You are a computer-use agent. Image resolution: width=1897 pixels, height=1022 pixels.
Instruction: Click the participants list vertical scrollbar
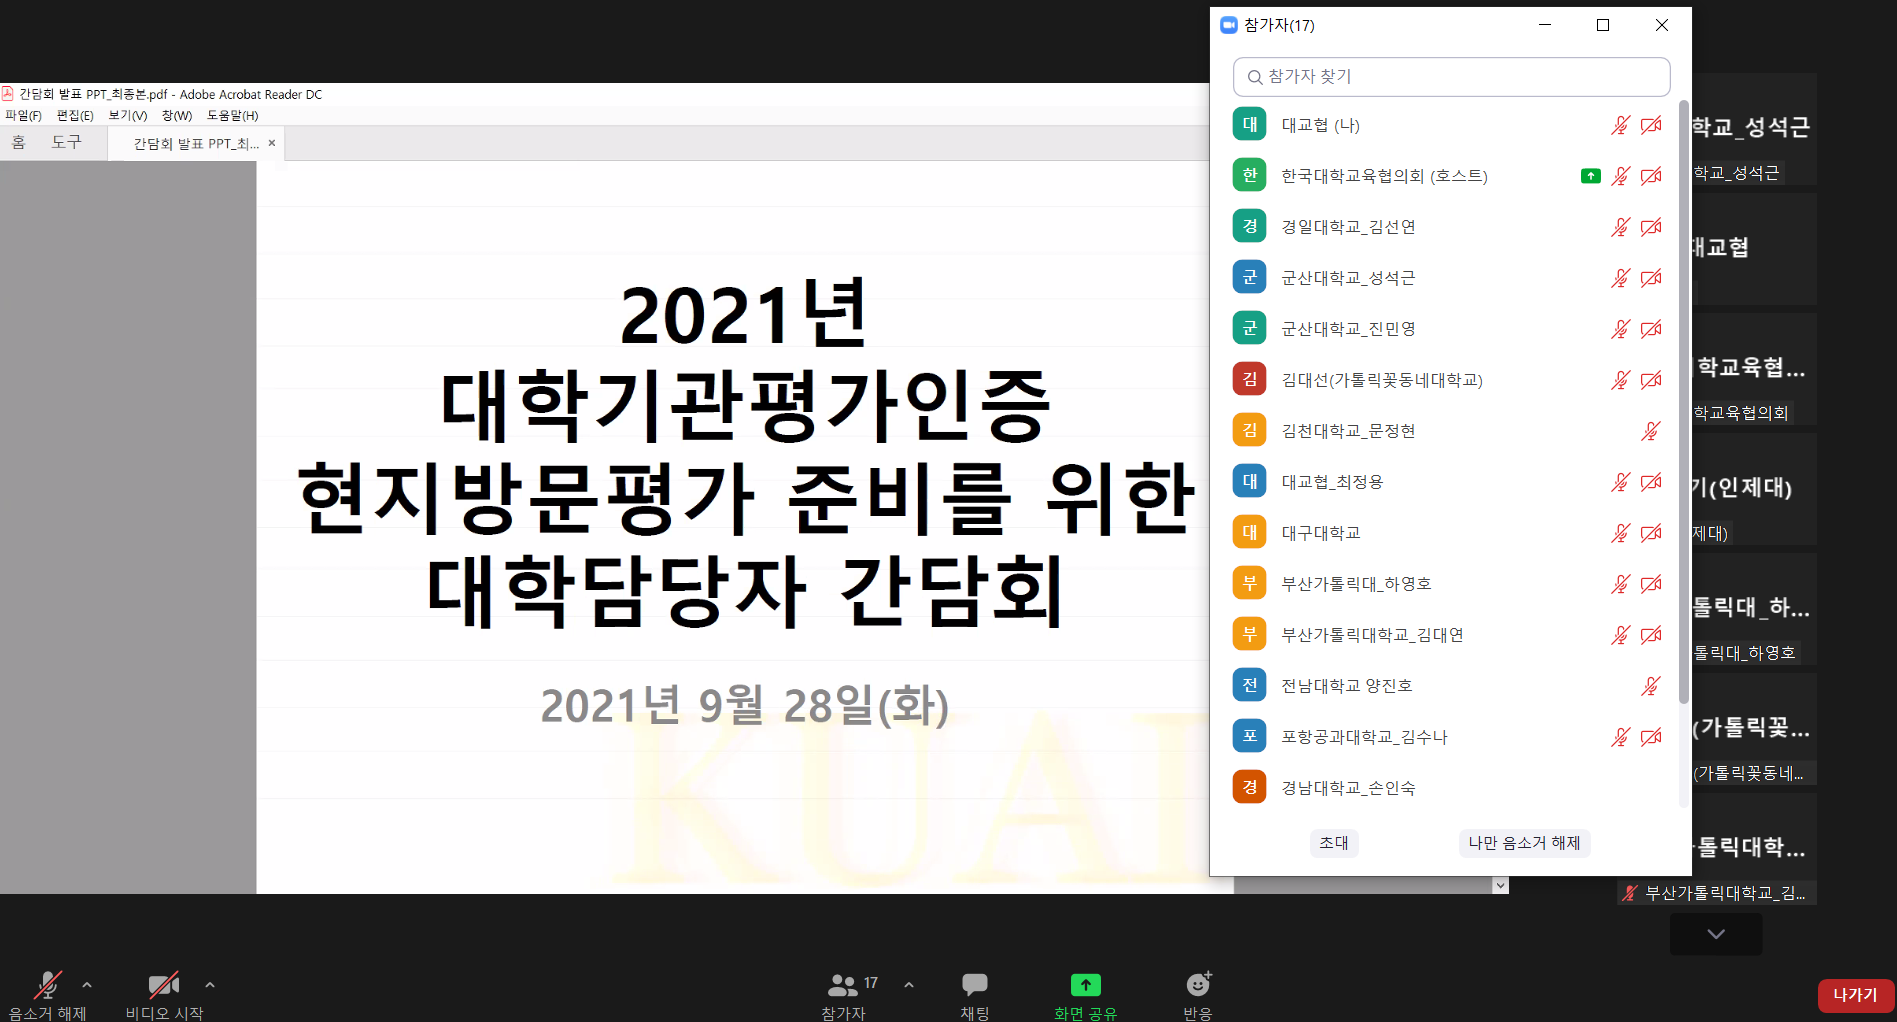pos(1683,400)
